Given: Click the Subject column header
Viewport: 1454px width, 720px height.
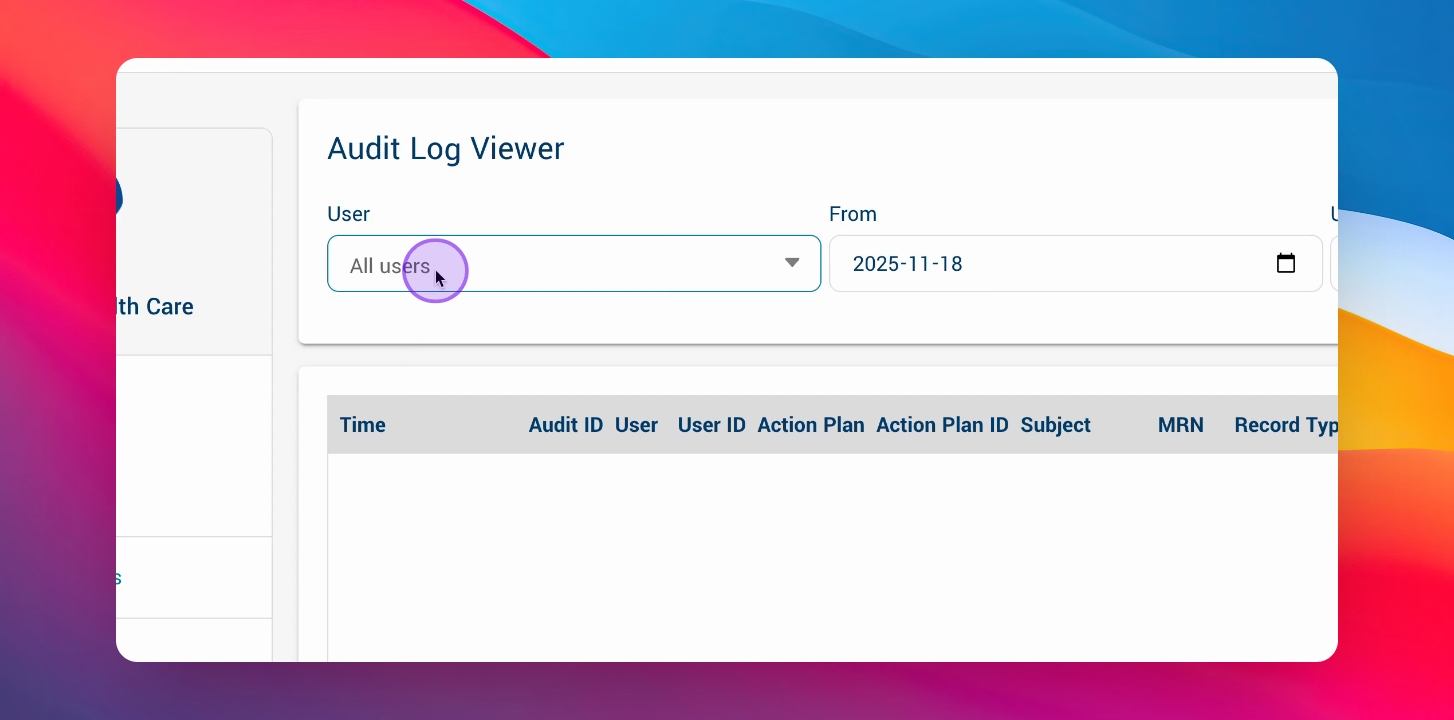Looking at the screenshot, I should (1056, 425).
